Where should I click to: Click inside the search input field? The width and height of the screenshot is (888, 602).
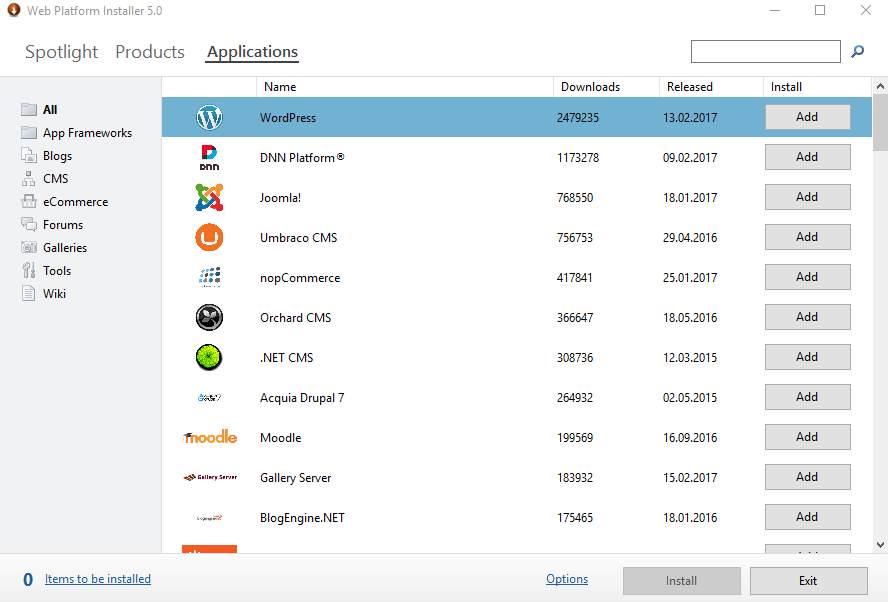point(766,52)
